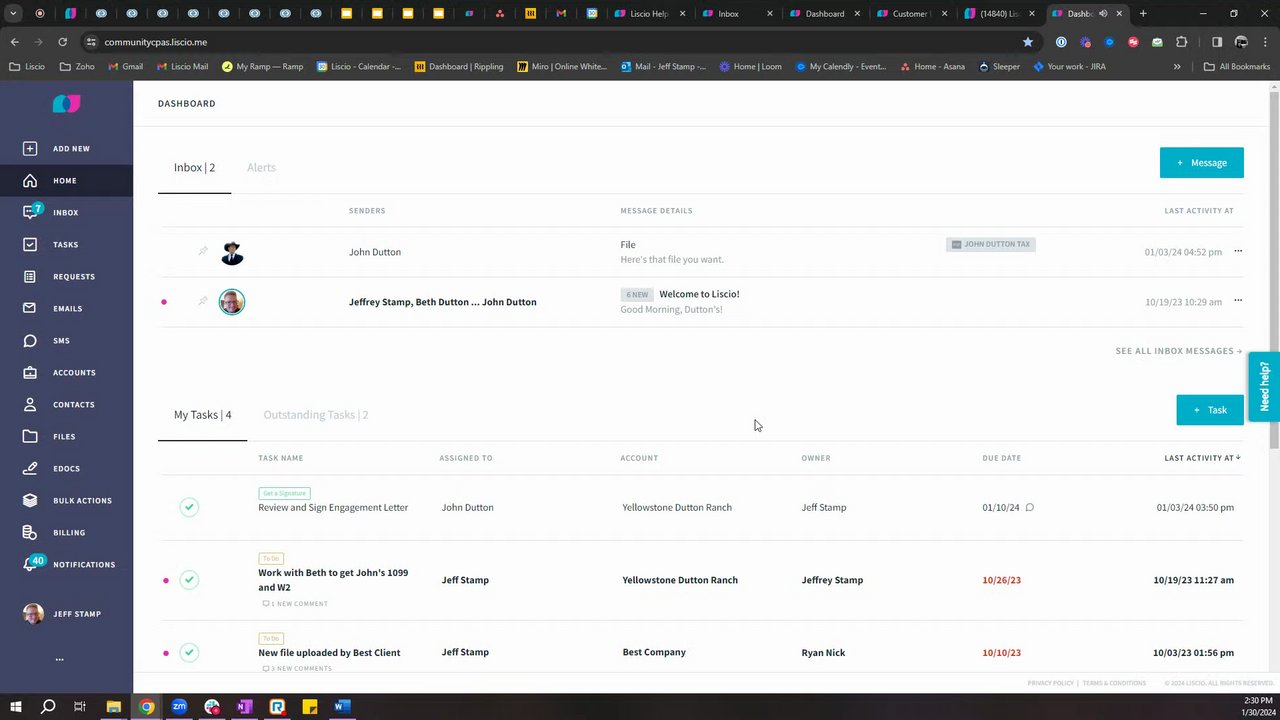
Task: Click the bookmark star in the address bar
Action: pyautogui.click(x=1028, y=42)
